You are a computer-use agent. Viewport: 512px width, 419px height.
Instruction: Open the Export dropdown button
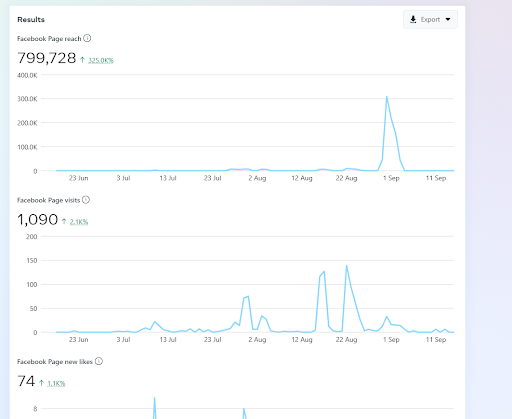(x=430, y=19)
